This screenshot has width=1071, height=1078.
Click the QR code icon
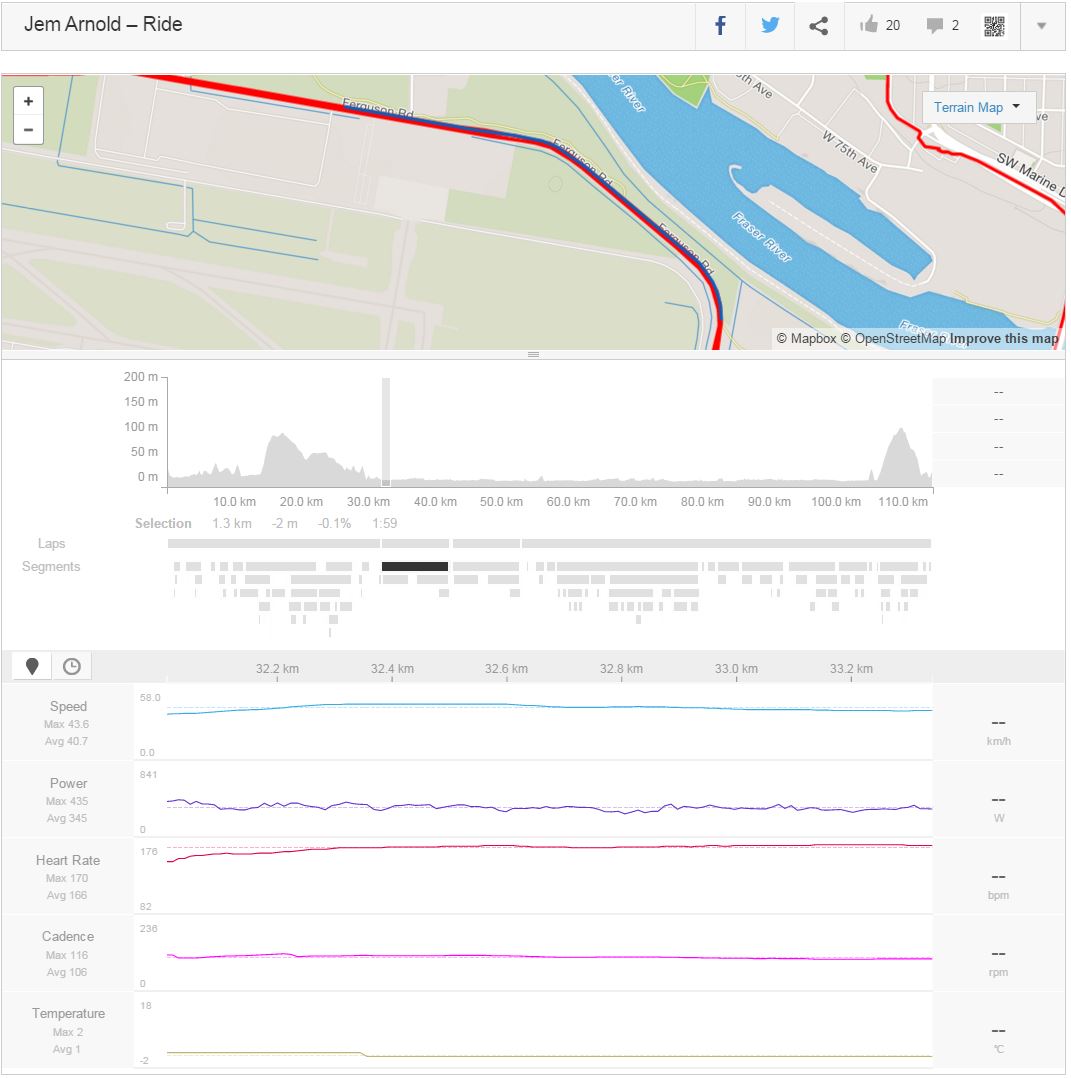tap(995, 25)
